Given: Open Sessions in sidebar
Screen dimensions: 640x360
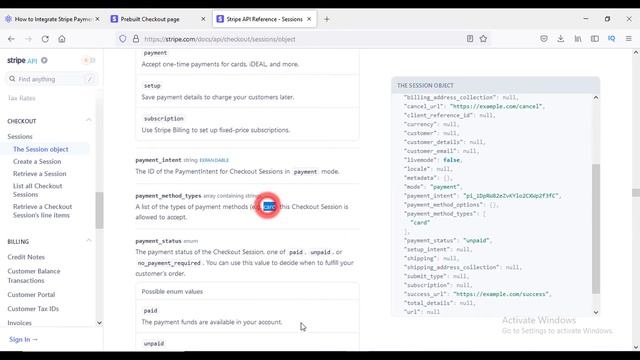Looking at the screenshot, I should tap(20, 136).
